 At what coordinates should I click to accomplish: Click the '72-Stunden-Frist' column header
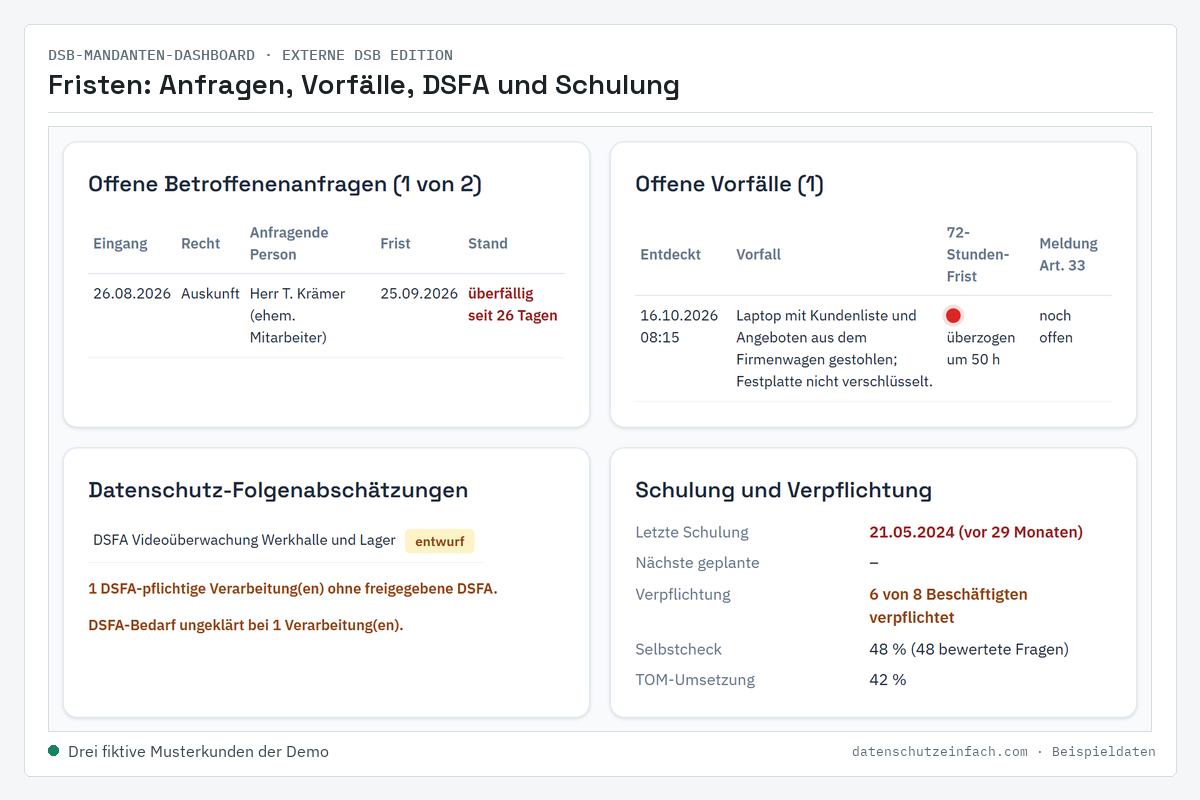[x=978, y=254]
